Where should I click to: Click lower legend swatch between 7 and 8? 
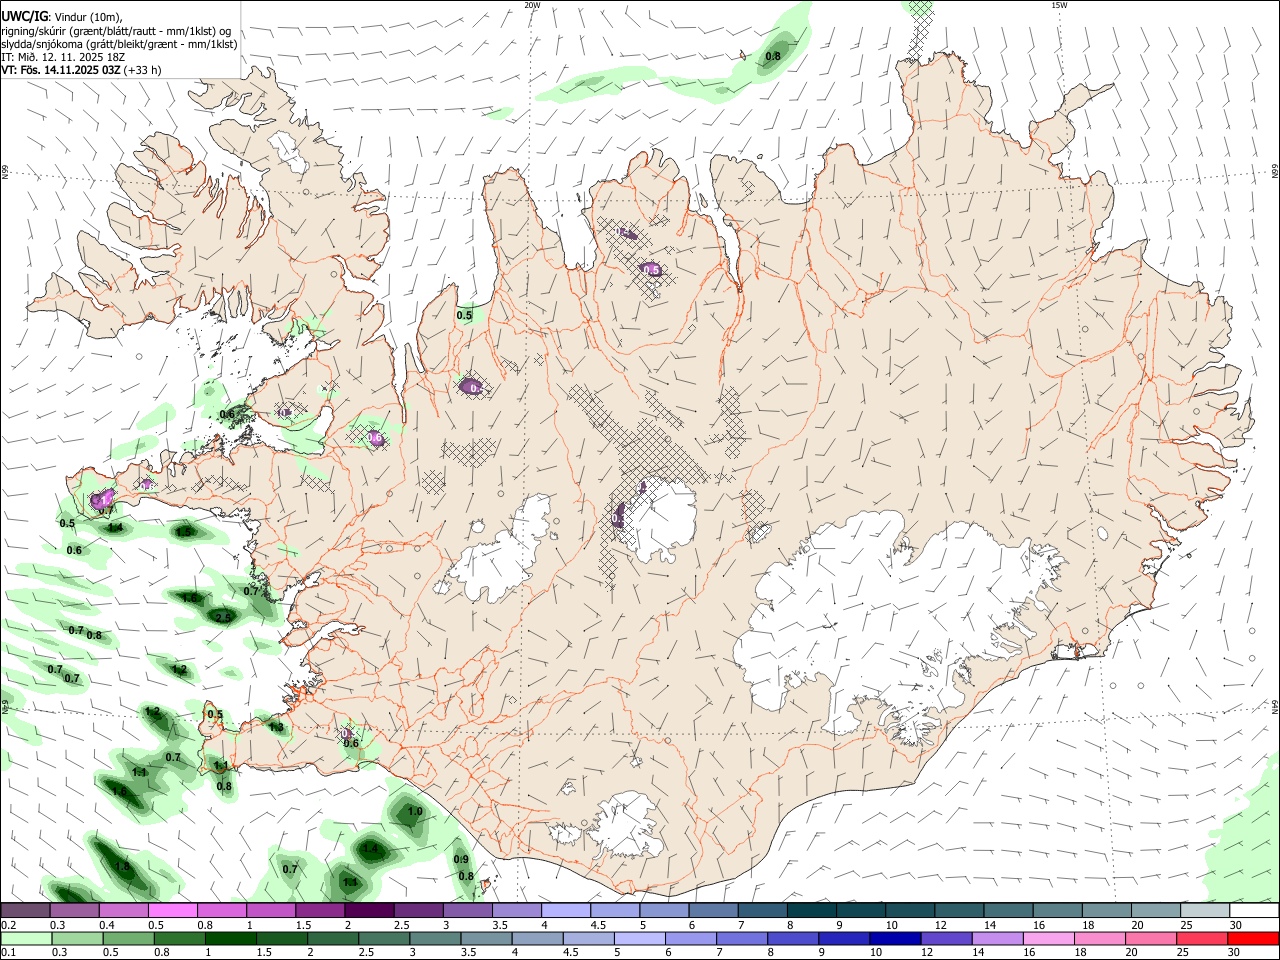[x=742, y=938]
